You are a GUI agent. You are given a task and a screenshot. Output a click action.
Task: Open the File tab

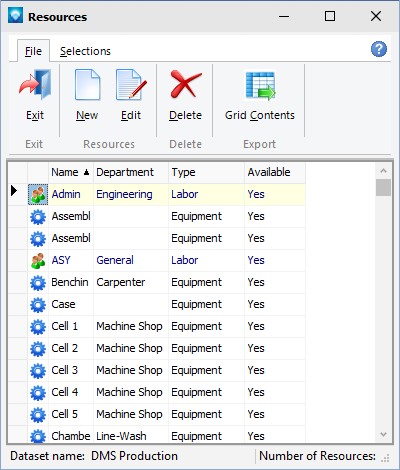pos(33,51)
